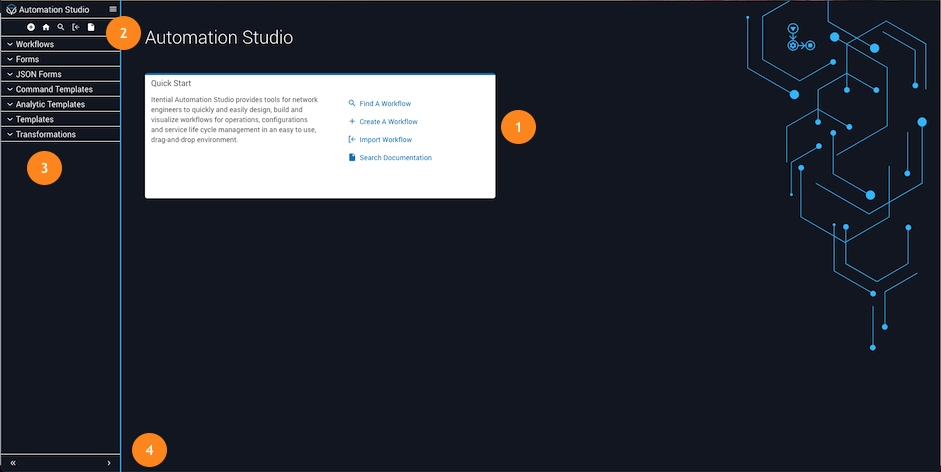Click the import icon in sidebar toolbar

tap(76, 27)
